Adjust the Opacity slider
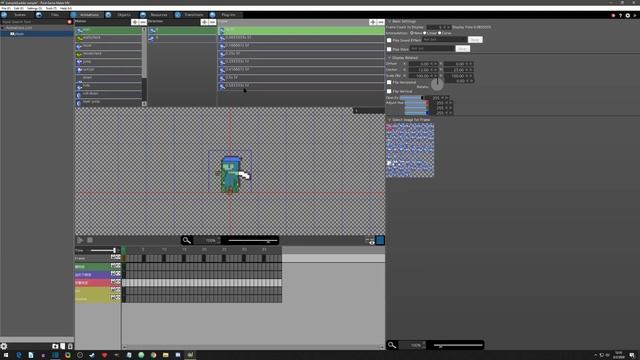Viewport: 640px width, 360px height. tap(411, 98)
